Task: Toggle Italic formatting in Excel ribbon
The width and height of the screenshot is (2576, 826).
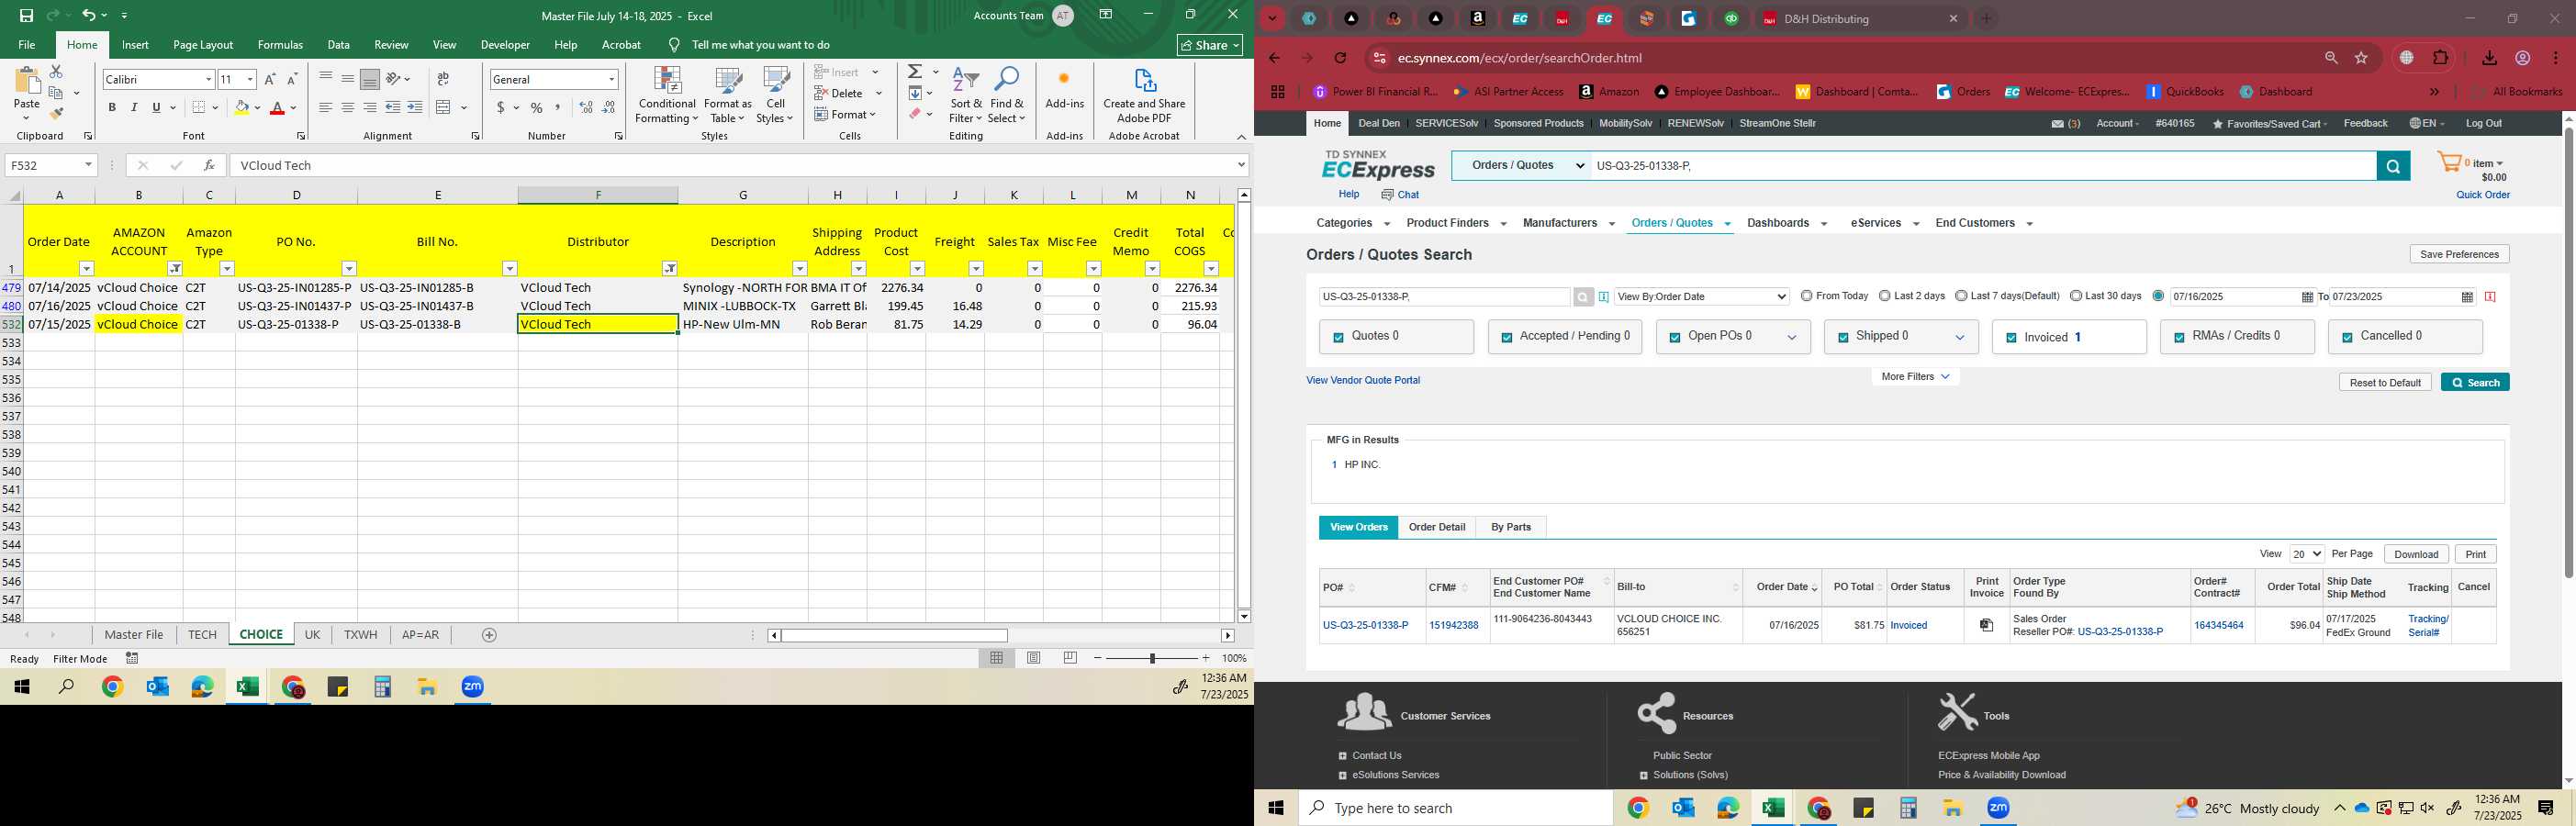Action: (134, 107)
